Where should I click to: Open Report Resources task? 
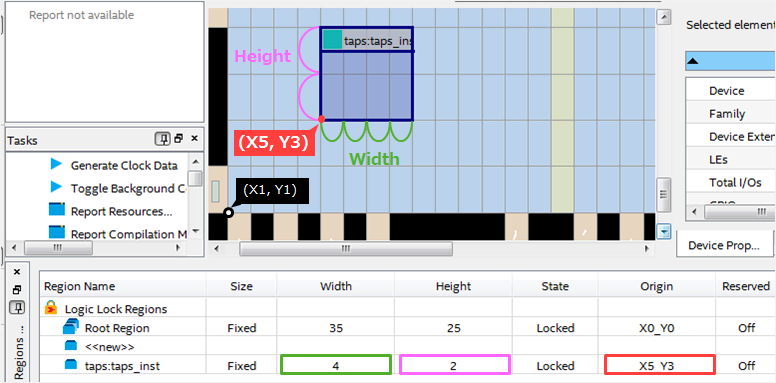(x=122, y=211)
